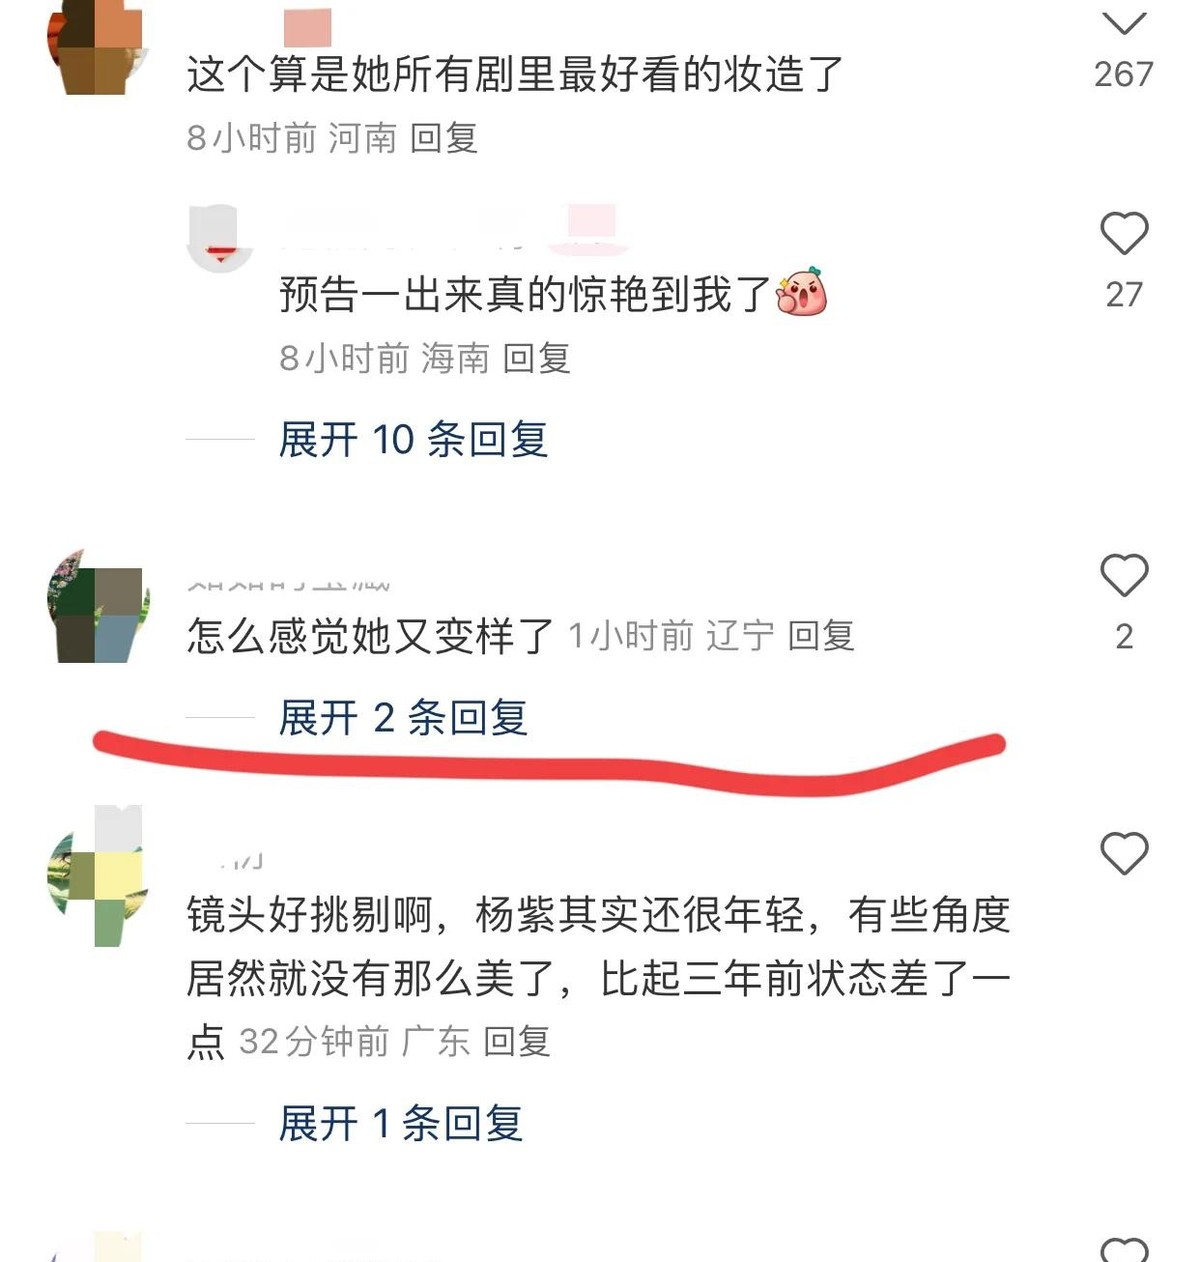Like the 镜头好挑剔啊 comment

click(x=1124, y=853)
